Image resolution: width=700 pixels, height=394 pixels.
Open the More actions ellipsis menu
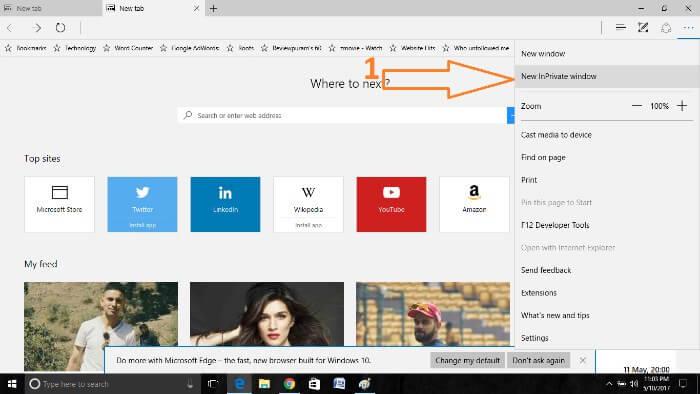(x=688, y=28)
